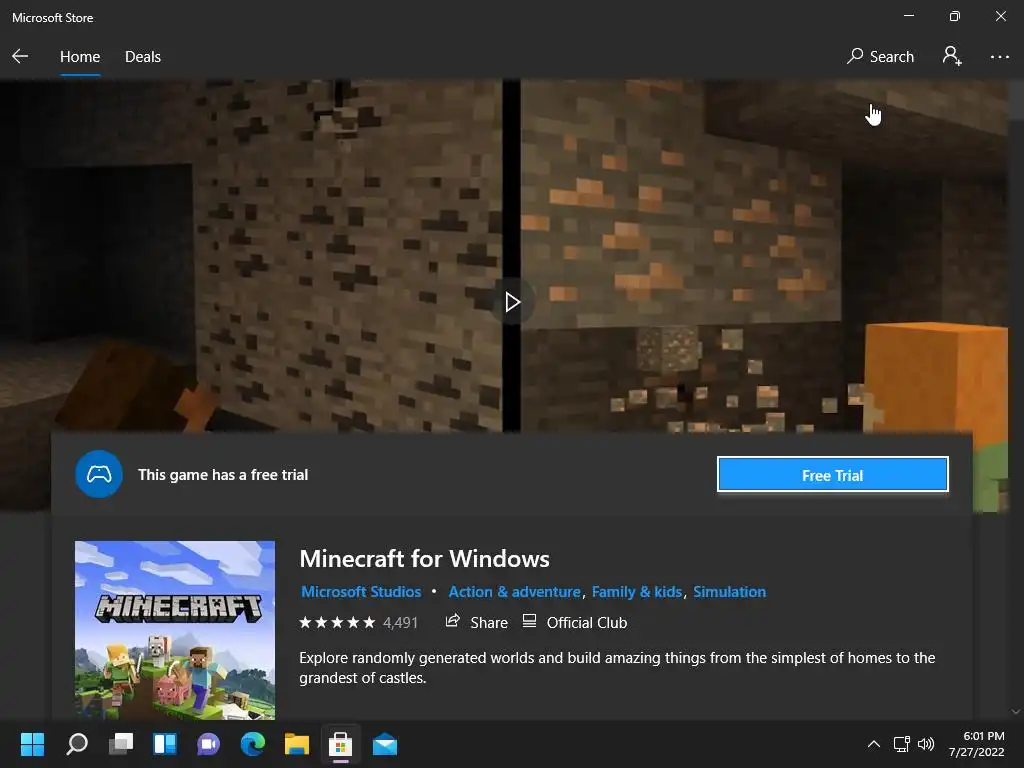
Task: Open Action & adventure category
Action: click(515, 592)
